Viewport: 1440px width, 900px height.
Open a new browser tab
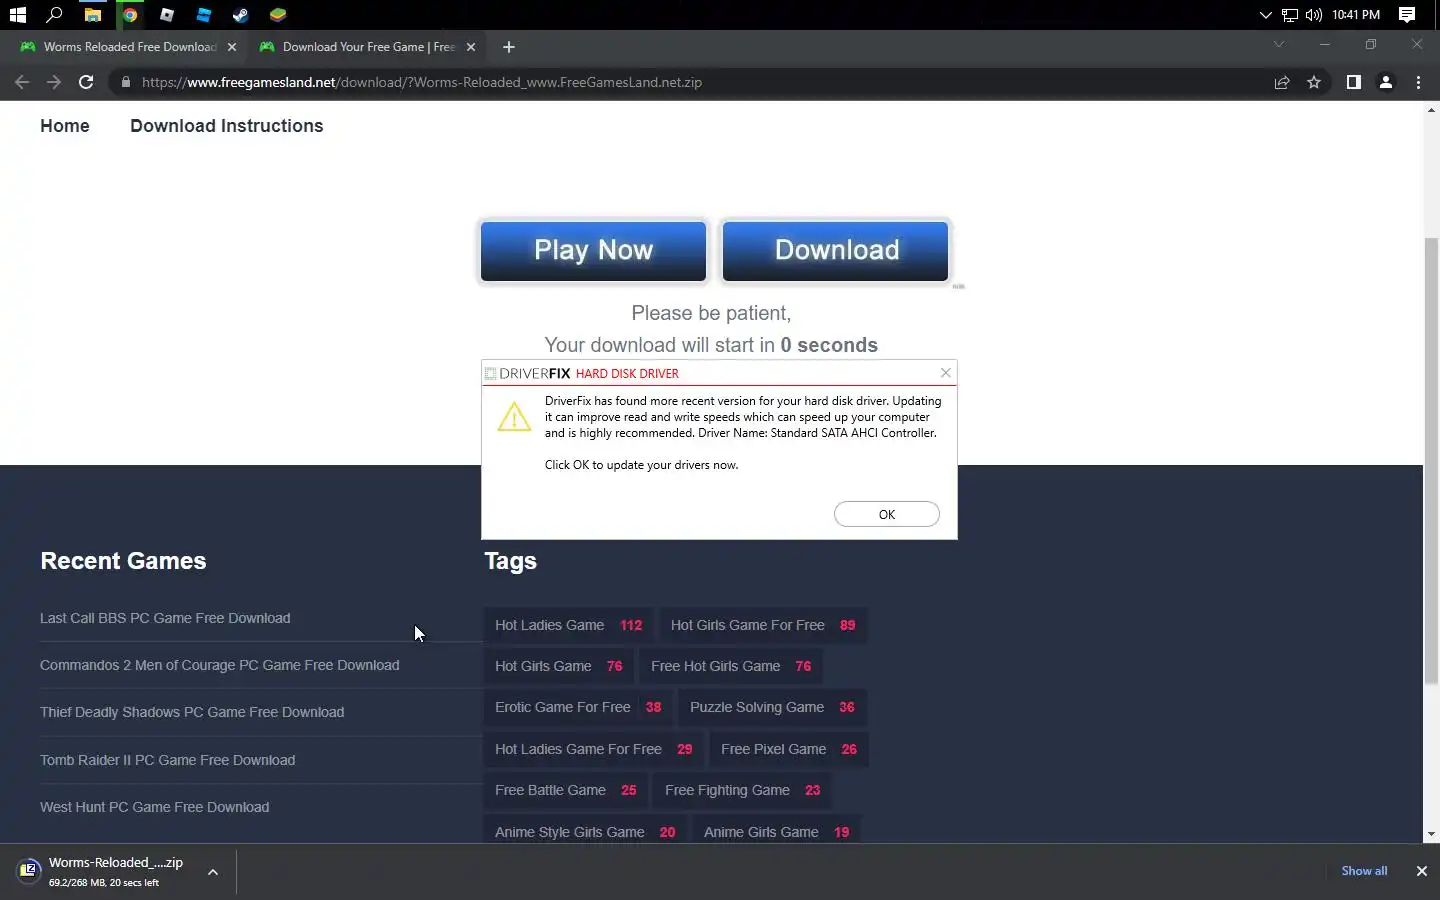(x=509, y=47)
